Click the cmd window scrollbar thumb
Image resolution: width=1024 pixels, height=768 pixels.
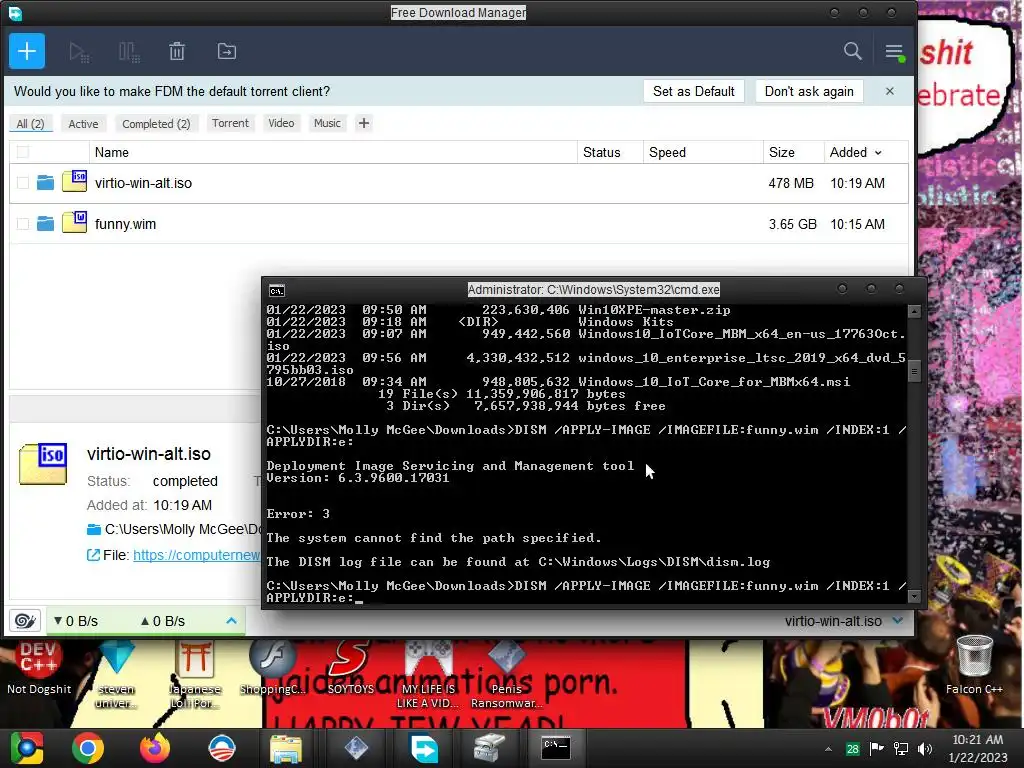914,372
